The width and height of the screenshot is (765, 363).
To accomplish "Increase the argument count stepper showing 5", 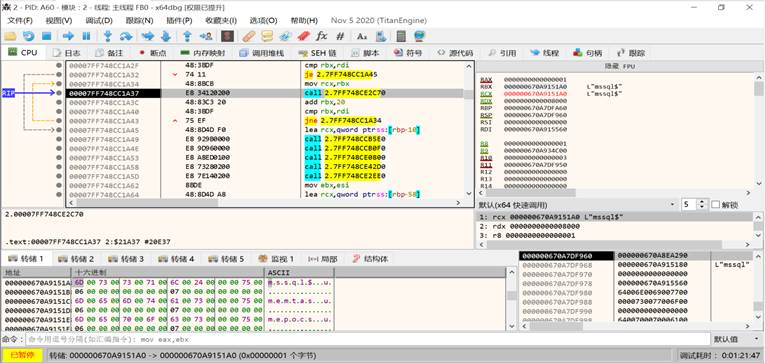I will pos(702,202).
